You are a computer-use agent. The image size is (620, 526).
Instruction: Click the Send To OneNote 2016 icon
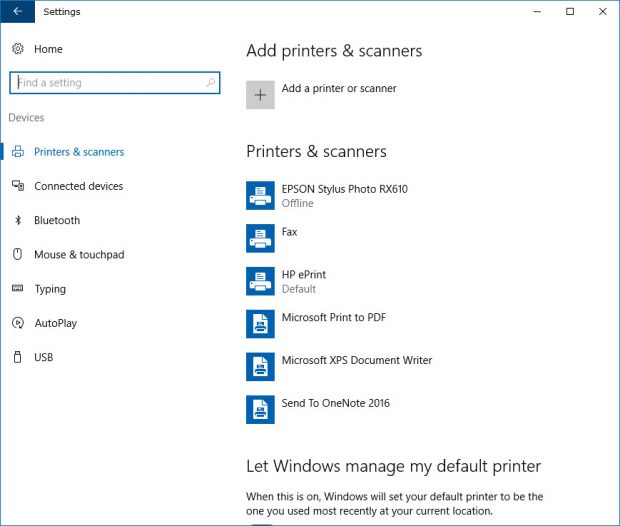click(x=260, y=410)
